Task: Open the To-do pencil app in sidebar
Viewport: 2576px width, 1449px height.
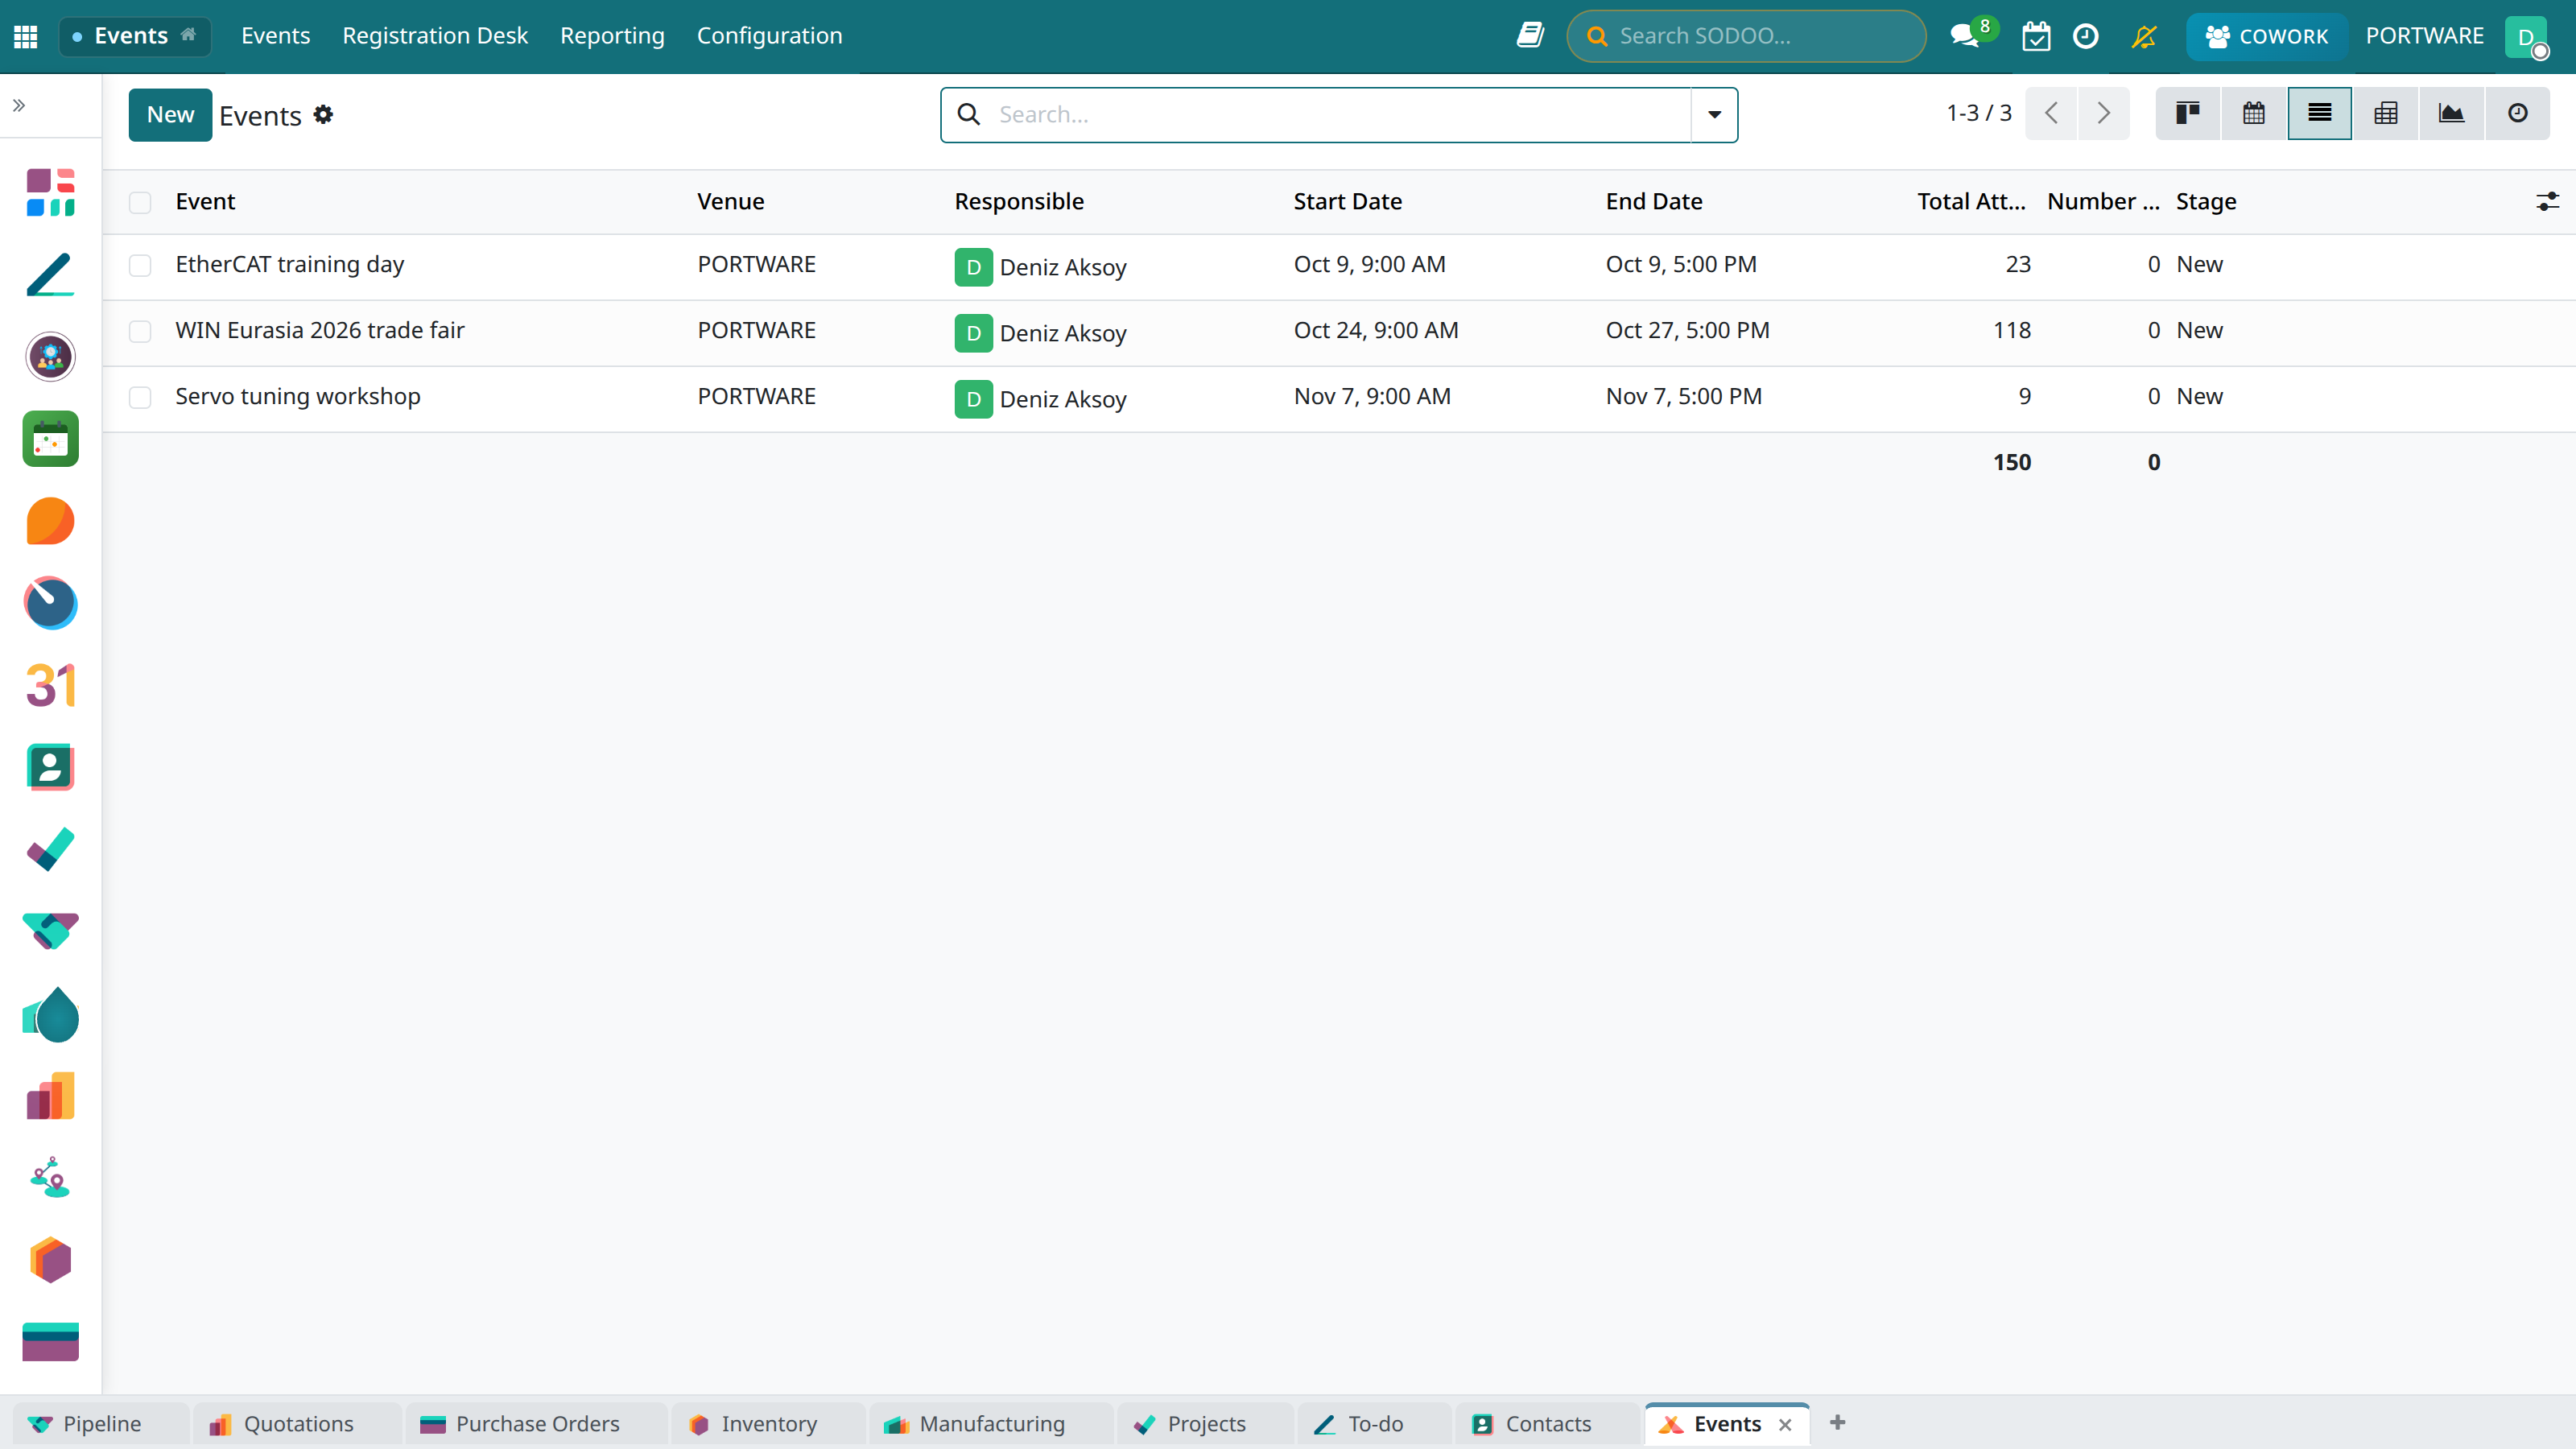Action: [x=50, y=275]
